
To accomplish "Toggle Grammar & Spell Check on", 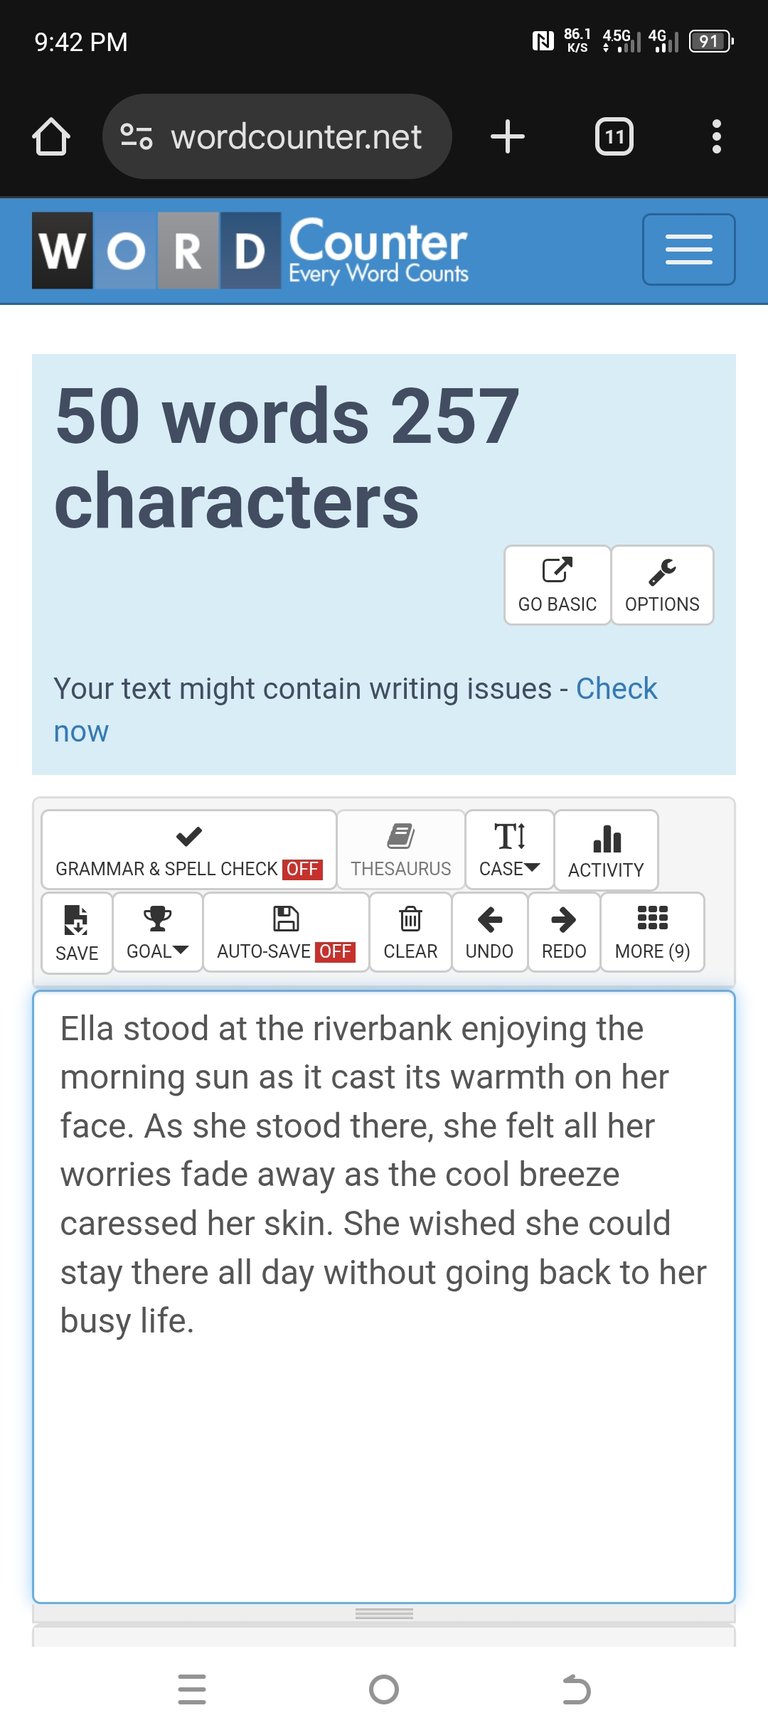I will tap(189, 850).
